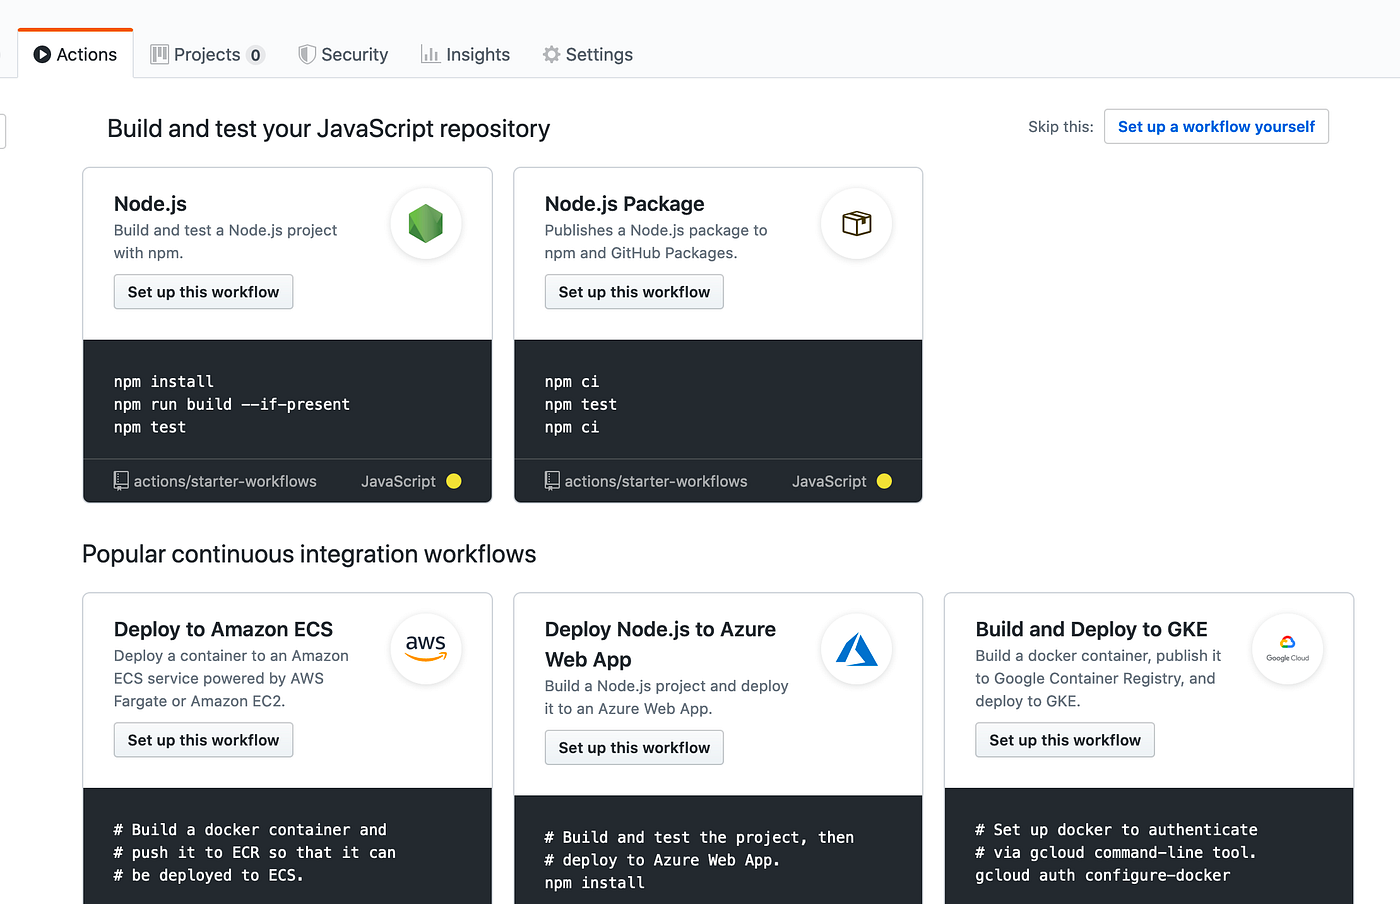Set up the Build and Deploy to GKE workflow
This screenshot has width=1400, height=904.
pyautogui.click(x=1065, y=740)
